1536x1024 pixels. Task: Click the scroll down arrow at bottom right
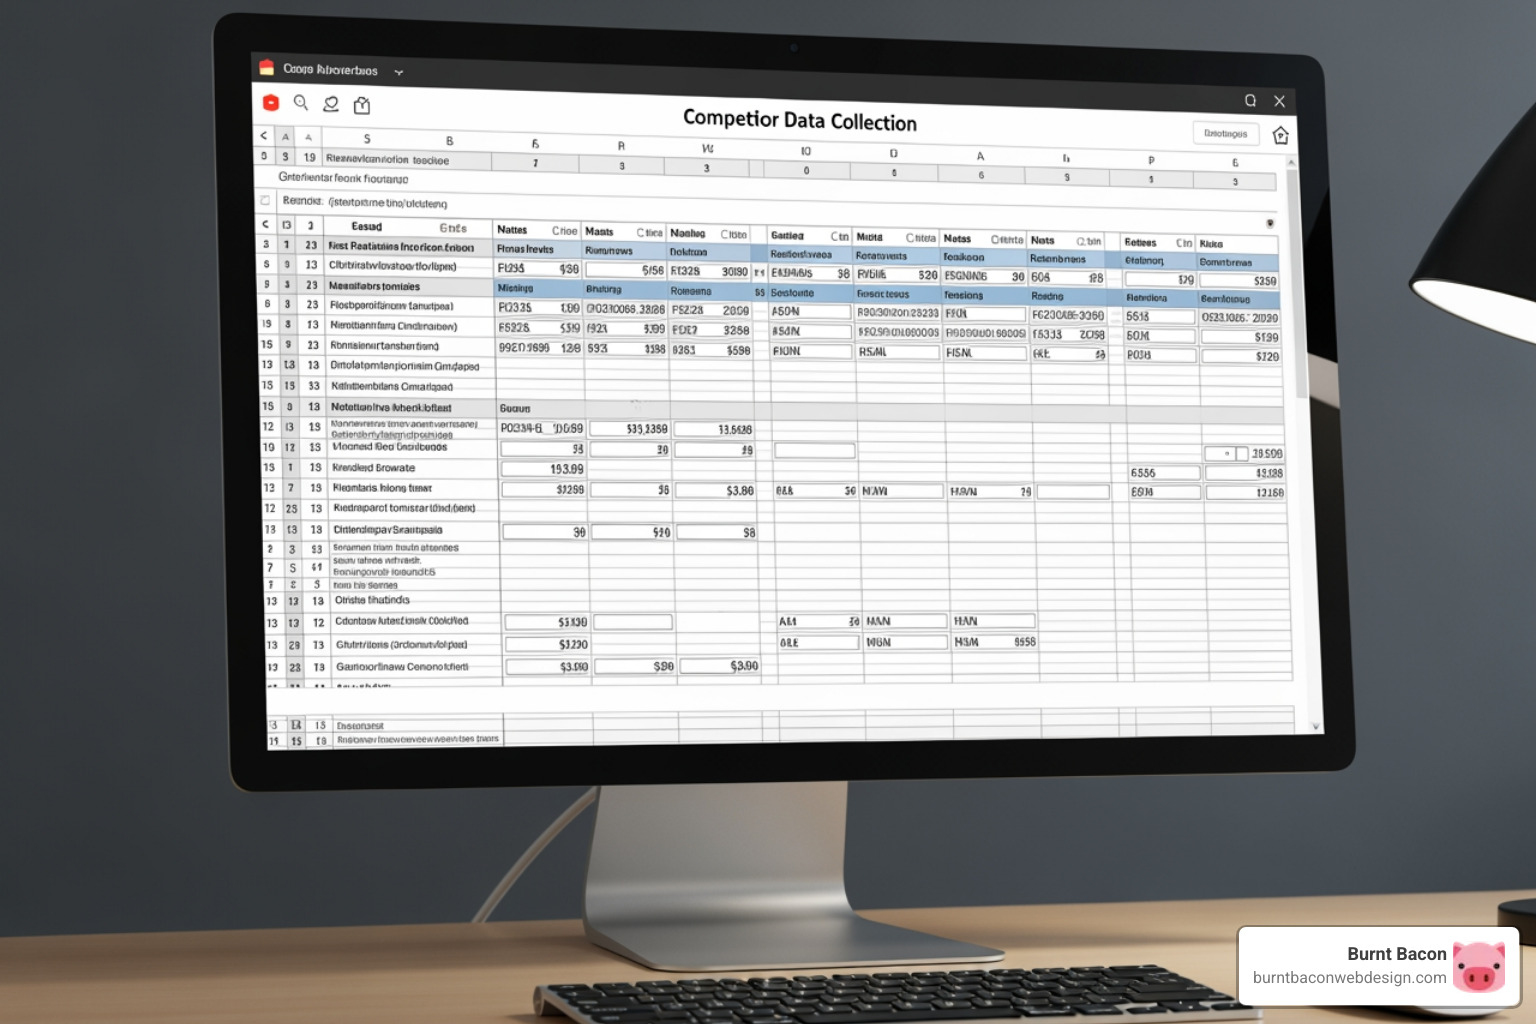[1315, 727]
